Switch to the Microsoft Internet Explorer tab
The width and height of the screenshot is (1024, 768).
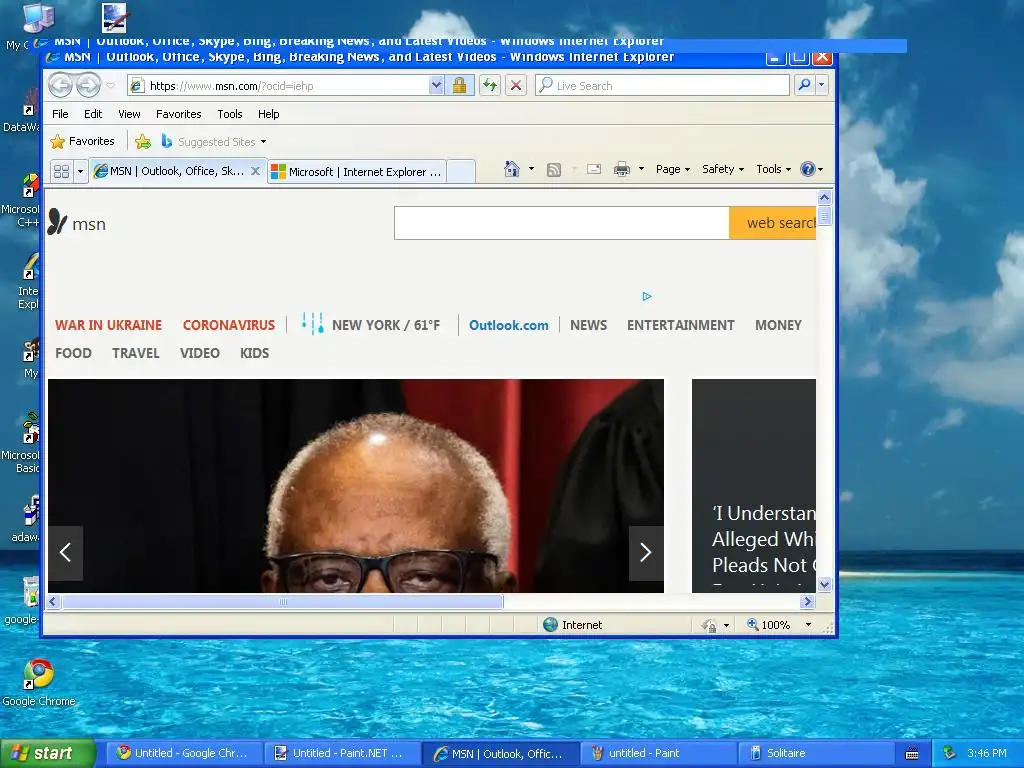[x=357, y=172]
